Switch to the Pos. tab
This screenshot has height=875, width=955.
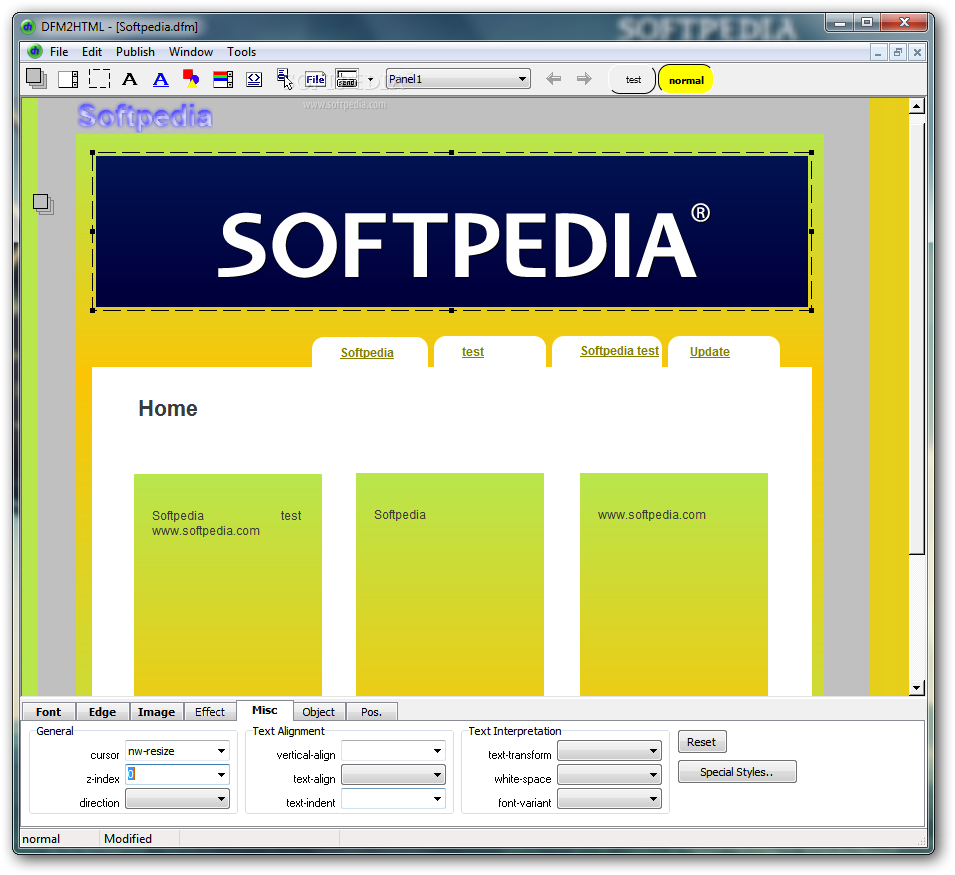[372, 712]
